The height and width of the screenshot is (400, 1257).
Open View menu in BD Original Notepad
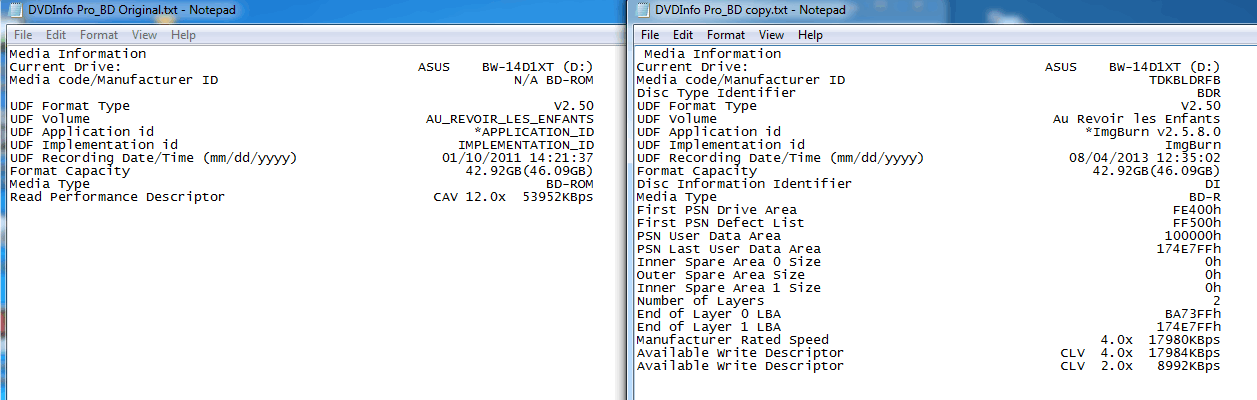click(145, 34)
